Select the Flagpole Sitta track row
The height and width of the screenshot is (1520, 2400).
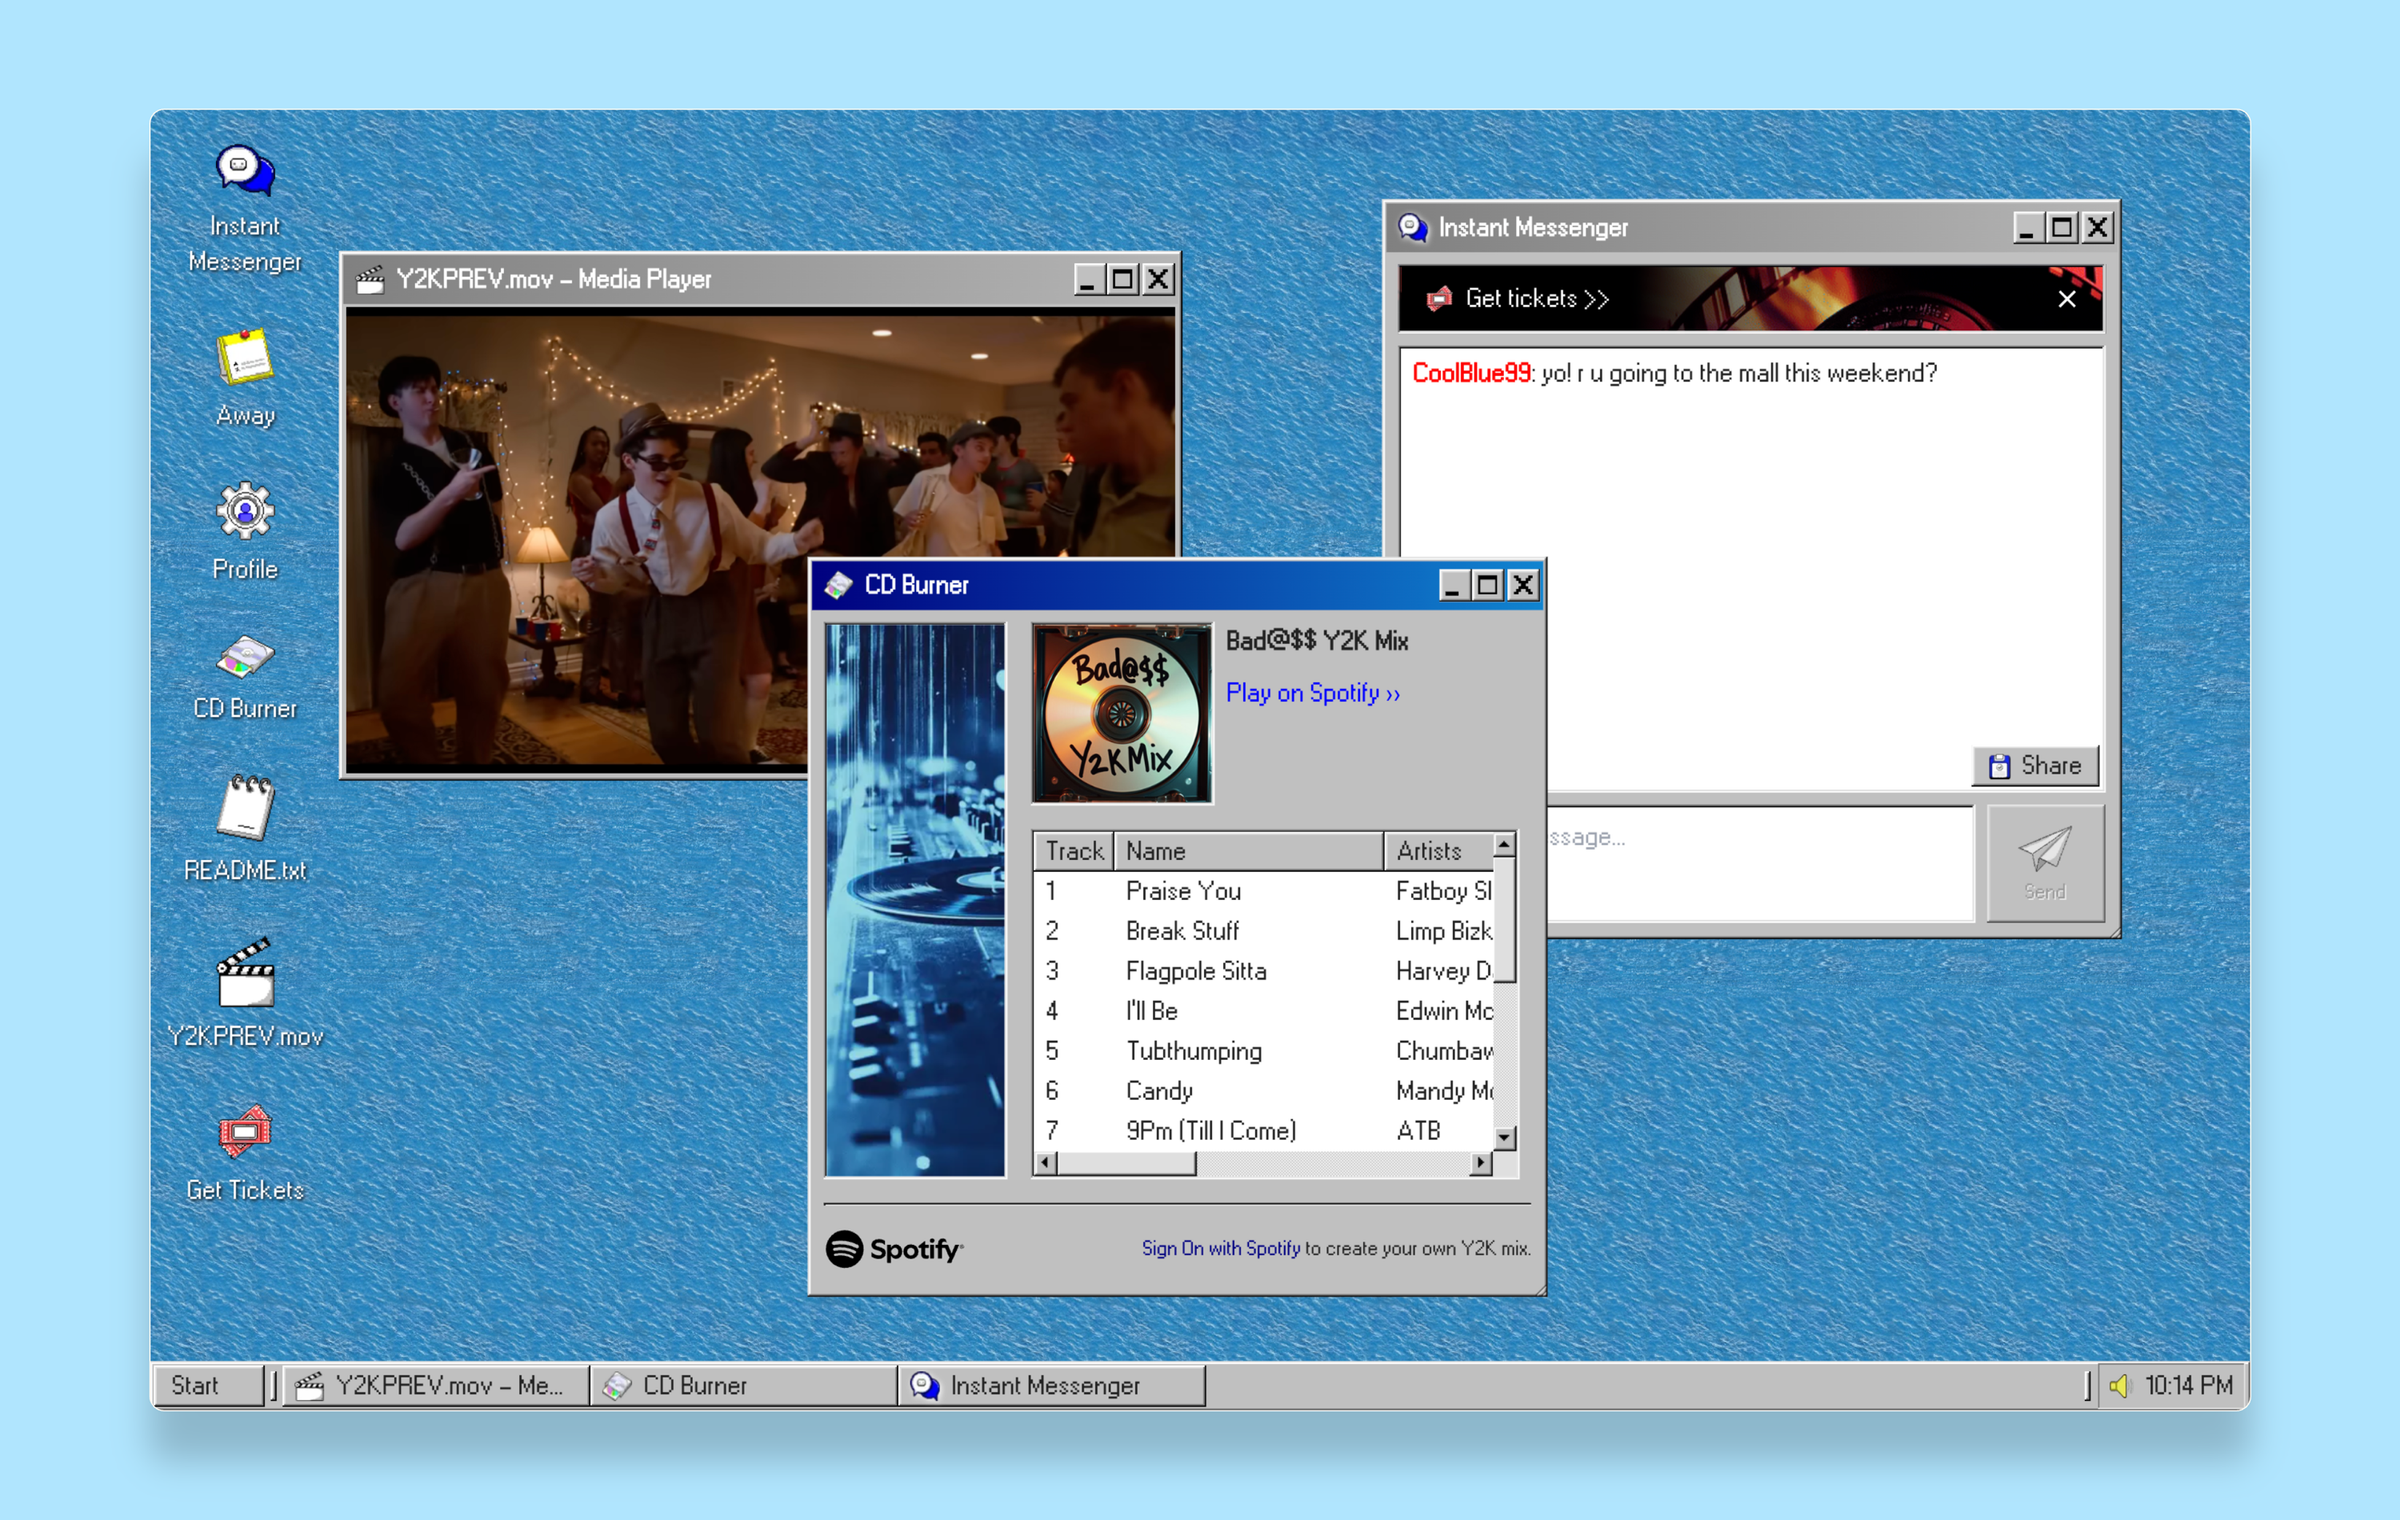pos(1264,971)
